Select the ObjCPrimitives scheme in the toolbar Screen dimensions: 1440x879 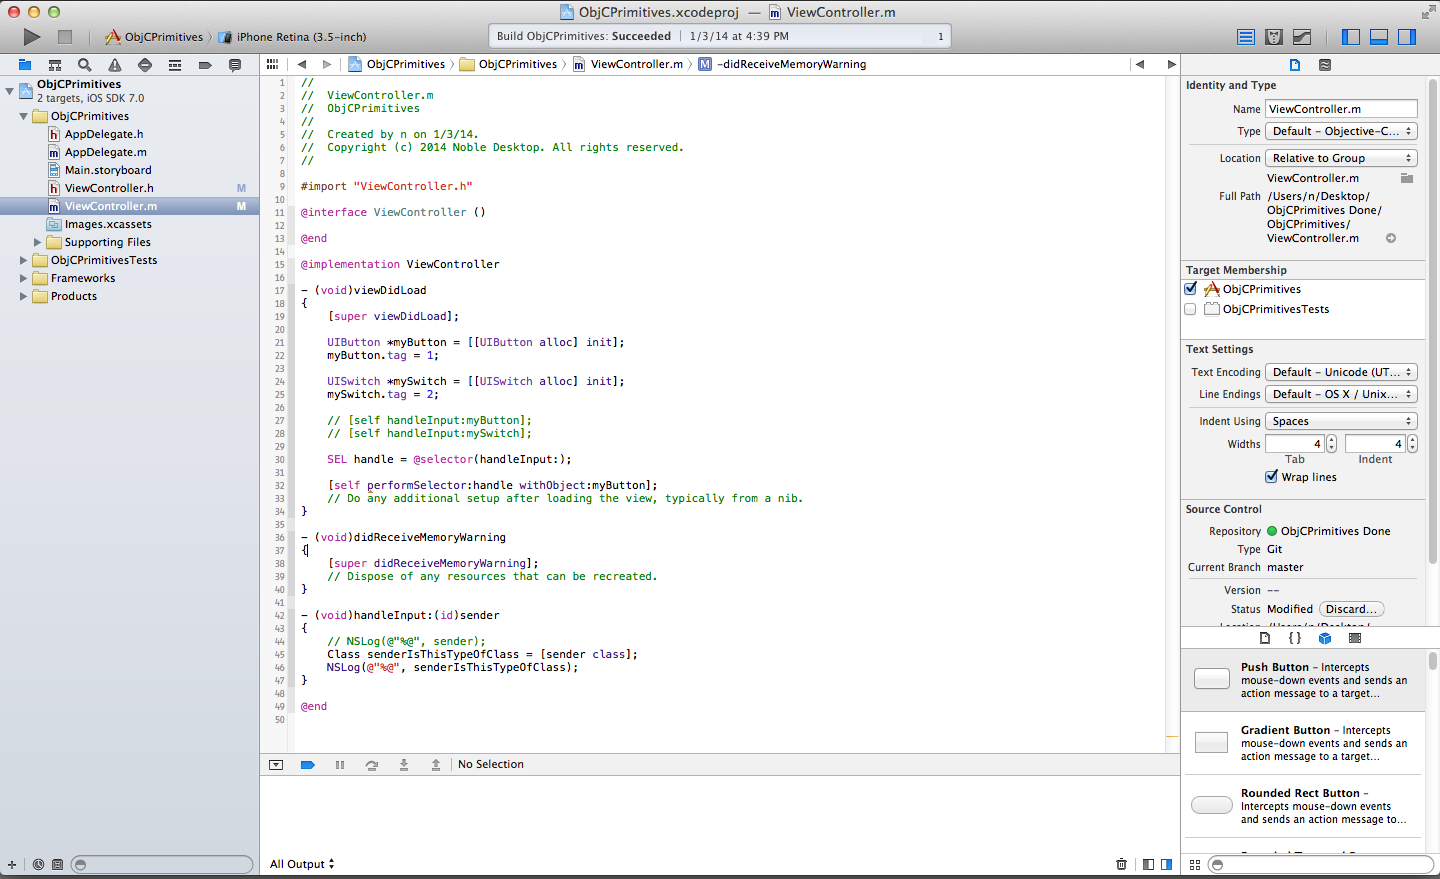pos(154,37)
